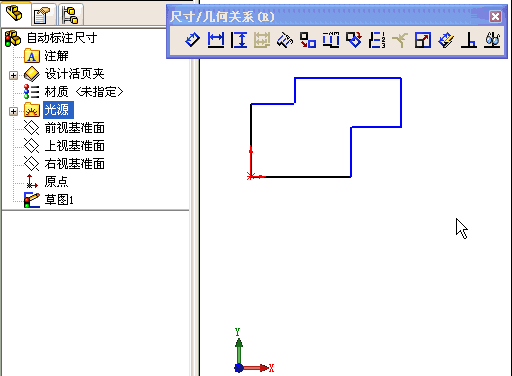This screenshot has width=512, height=376.
Task: Select the 上视基准面 plane
Action: pyautogui.click(x=64, y=146)
